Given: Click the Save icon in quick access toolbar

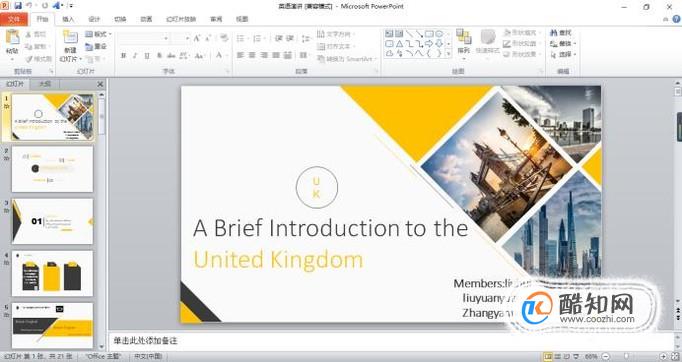Looking at the screenshot, I should coord(18,6).
